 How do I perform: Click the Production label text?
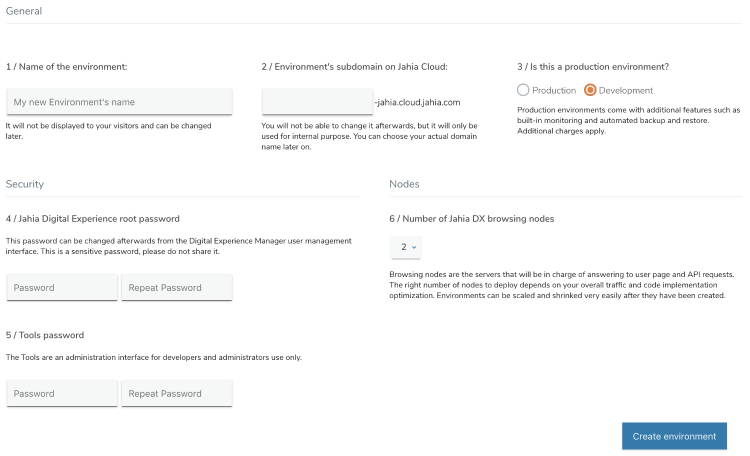(x=554, y=90)
